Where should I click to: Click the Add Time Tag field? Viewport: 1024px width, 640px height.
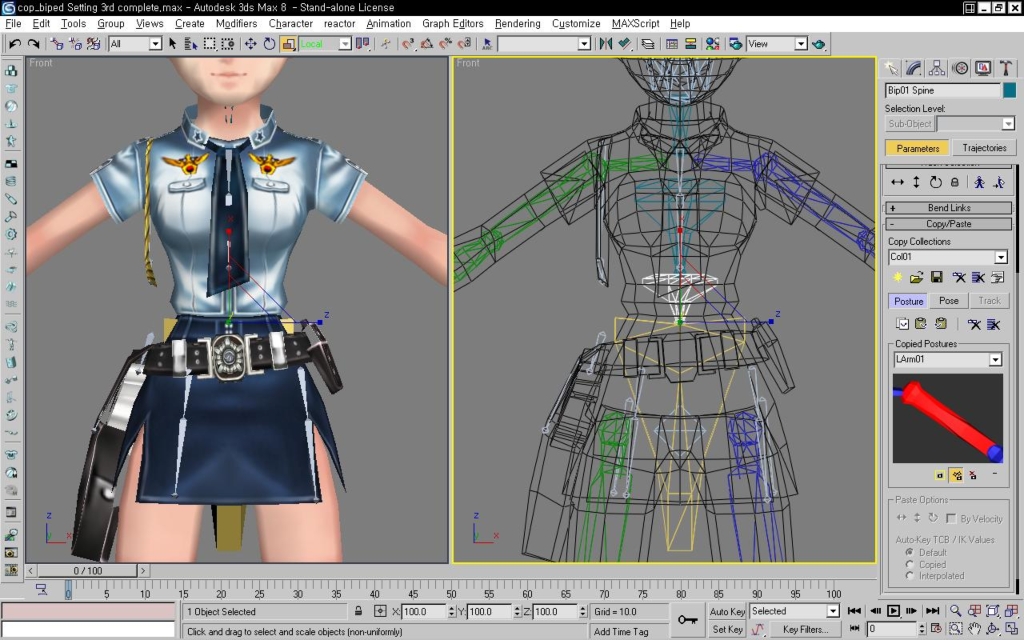630,632
